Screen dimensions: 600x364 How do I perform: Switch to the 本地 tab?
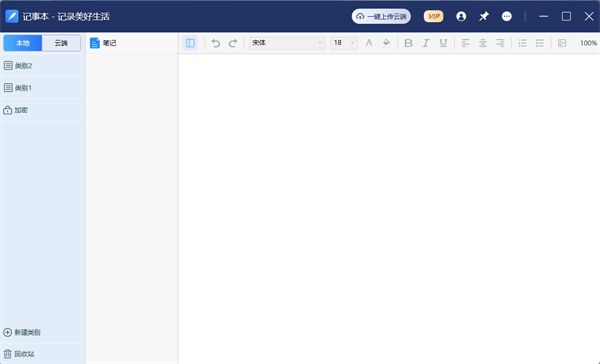point(23,43)
